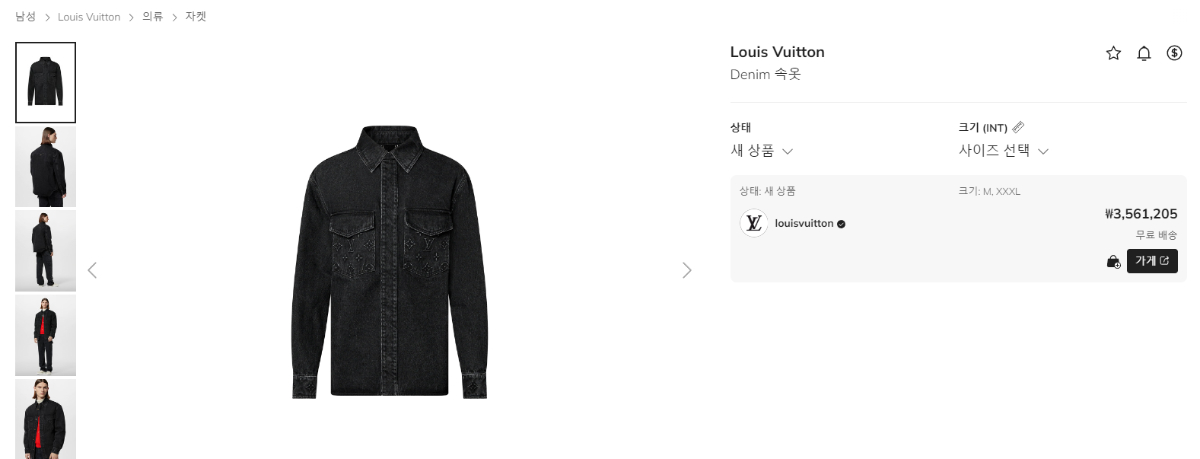Go to 남성 breadcrumb category
The width and height of the screenshot is (1200, 459).
26,17
